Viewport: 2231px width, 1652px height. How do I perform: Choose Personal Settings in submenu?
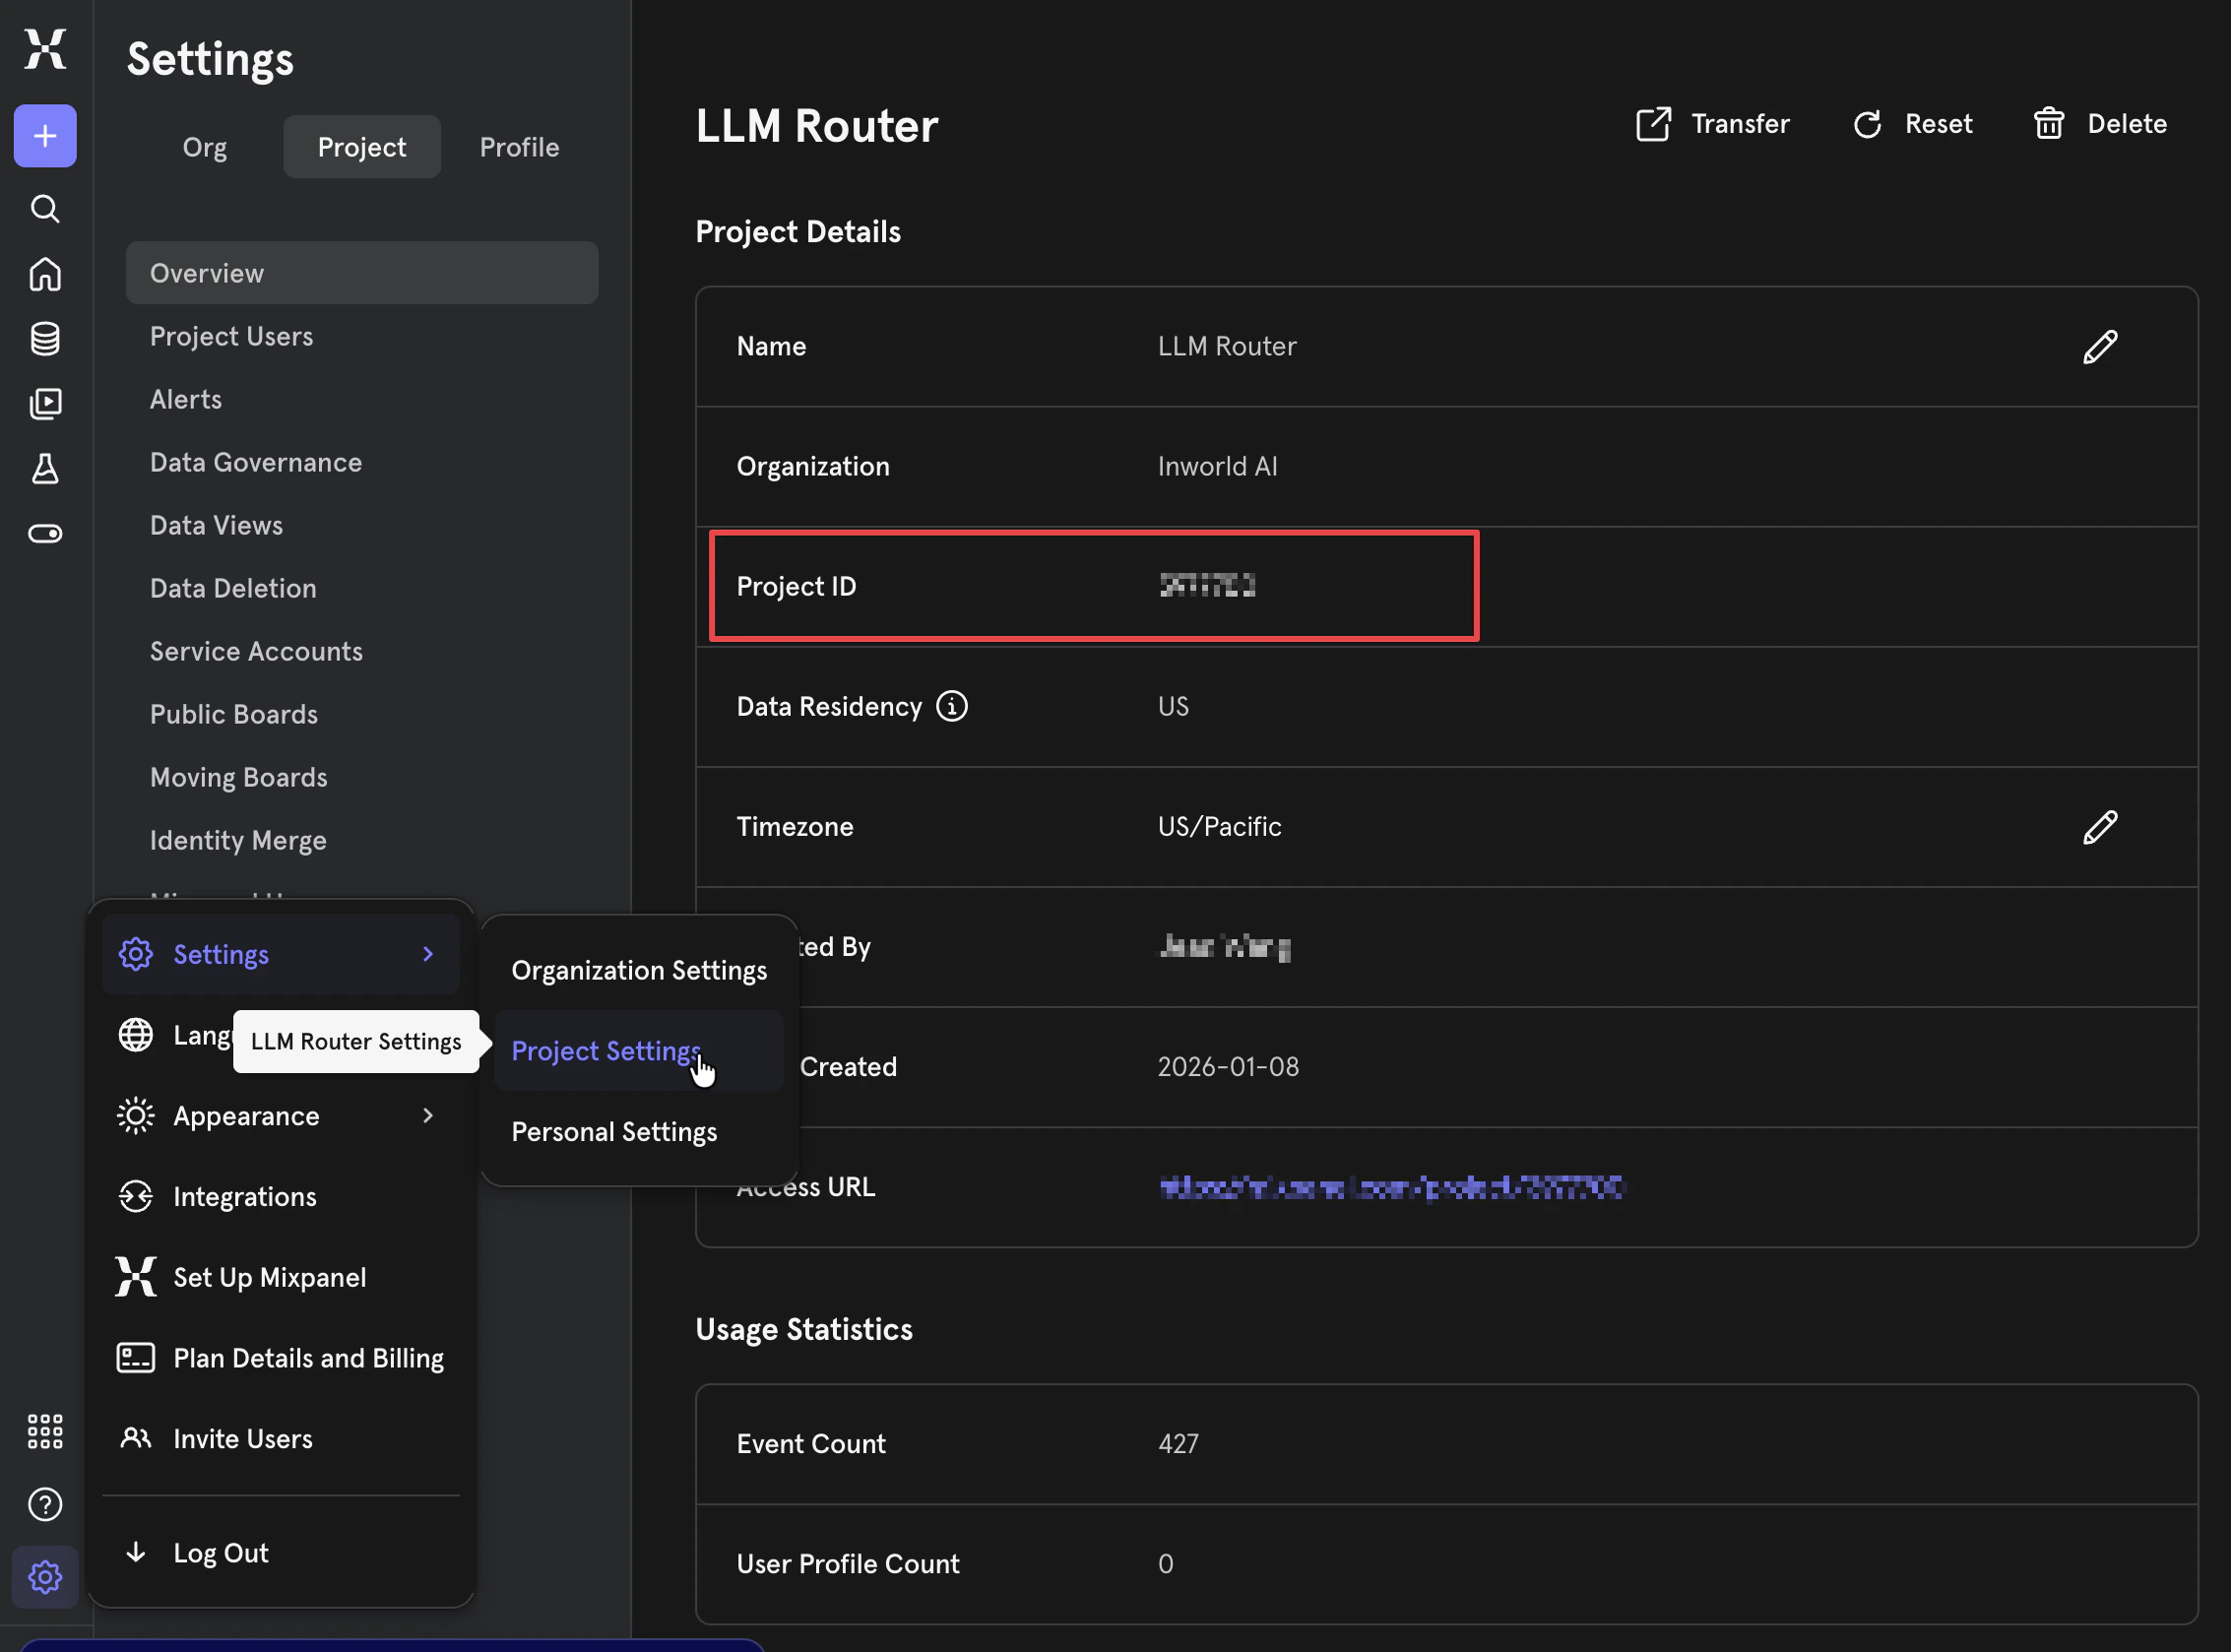tap(614, 1131)
